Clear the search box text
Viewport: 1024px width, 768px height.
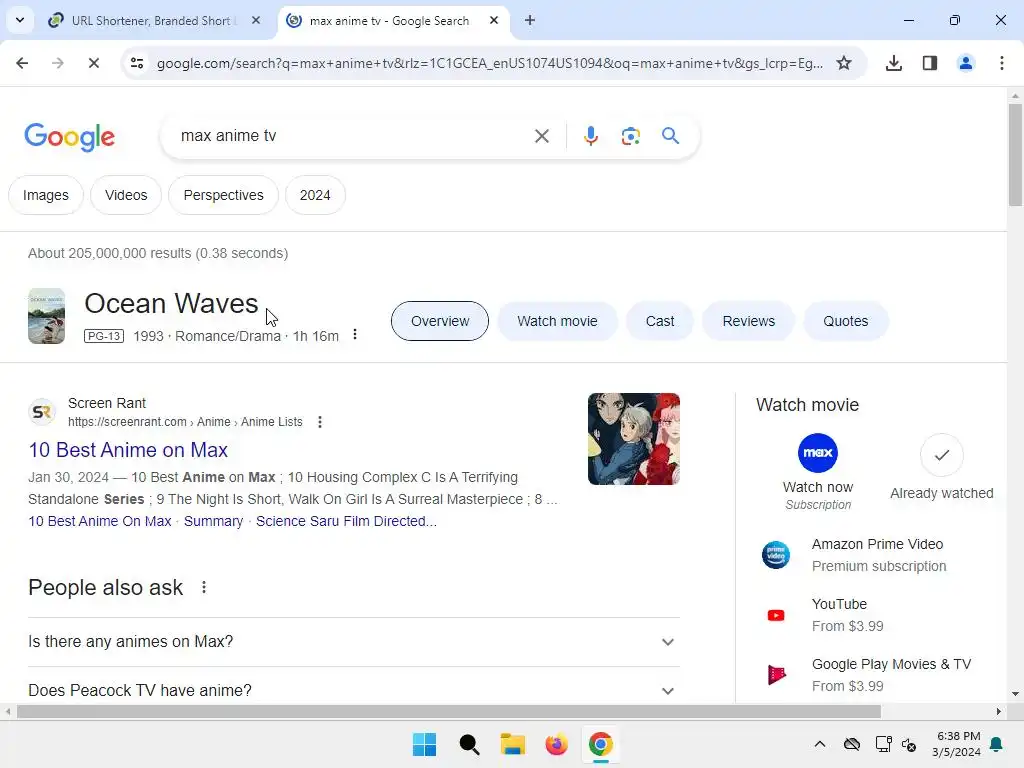[541, 136]
